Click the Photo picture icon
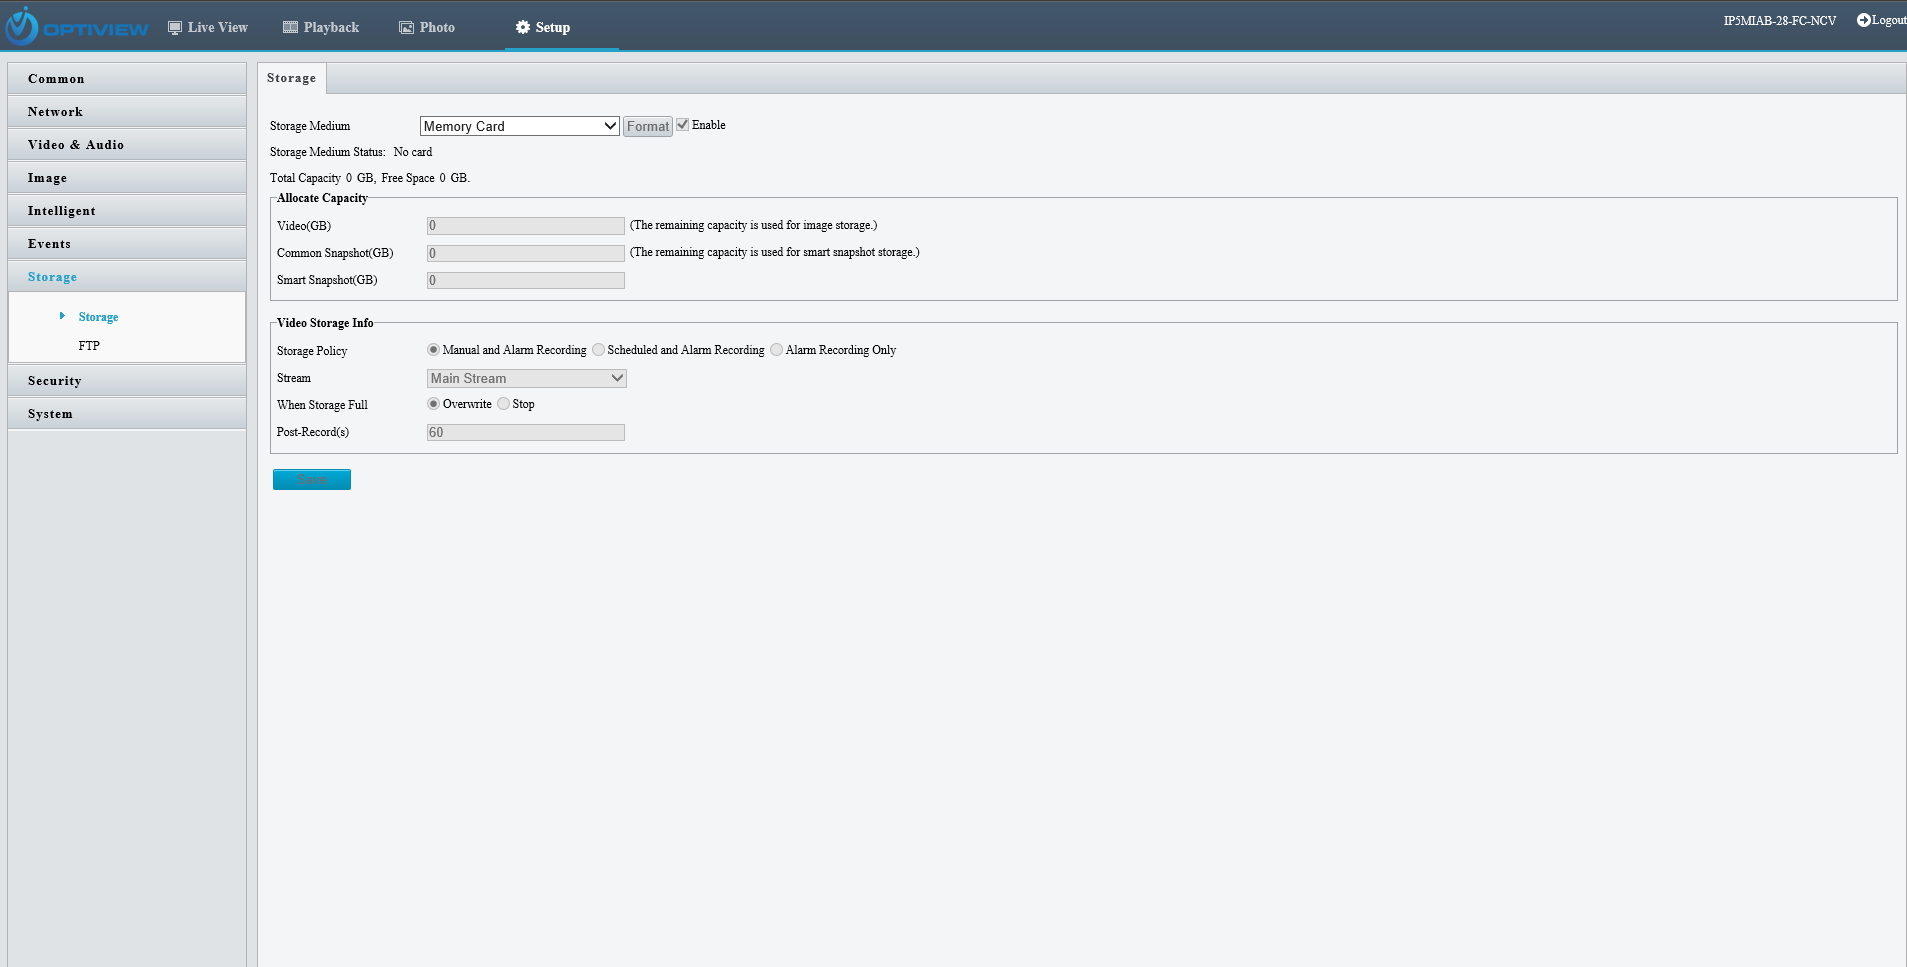This screenshot has height=967, width=1907. click(406, 28)
